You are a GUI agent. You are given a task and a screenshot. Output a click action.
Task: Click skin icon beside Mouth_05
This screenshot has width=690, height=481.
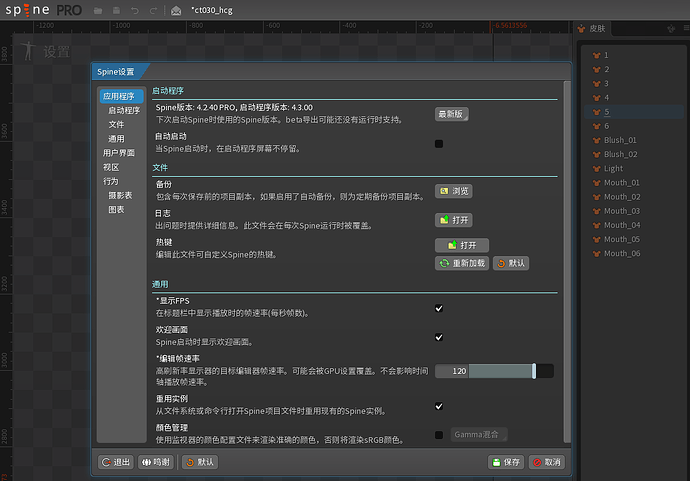597,239
